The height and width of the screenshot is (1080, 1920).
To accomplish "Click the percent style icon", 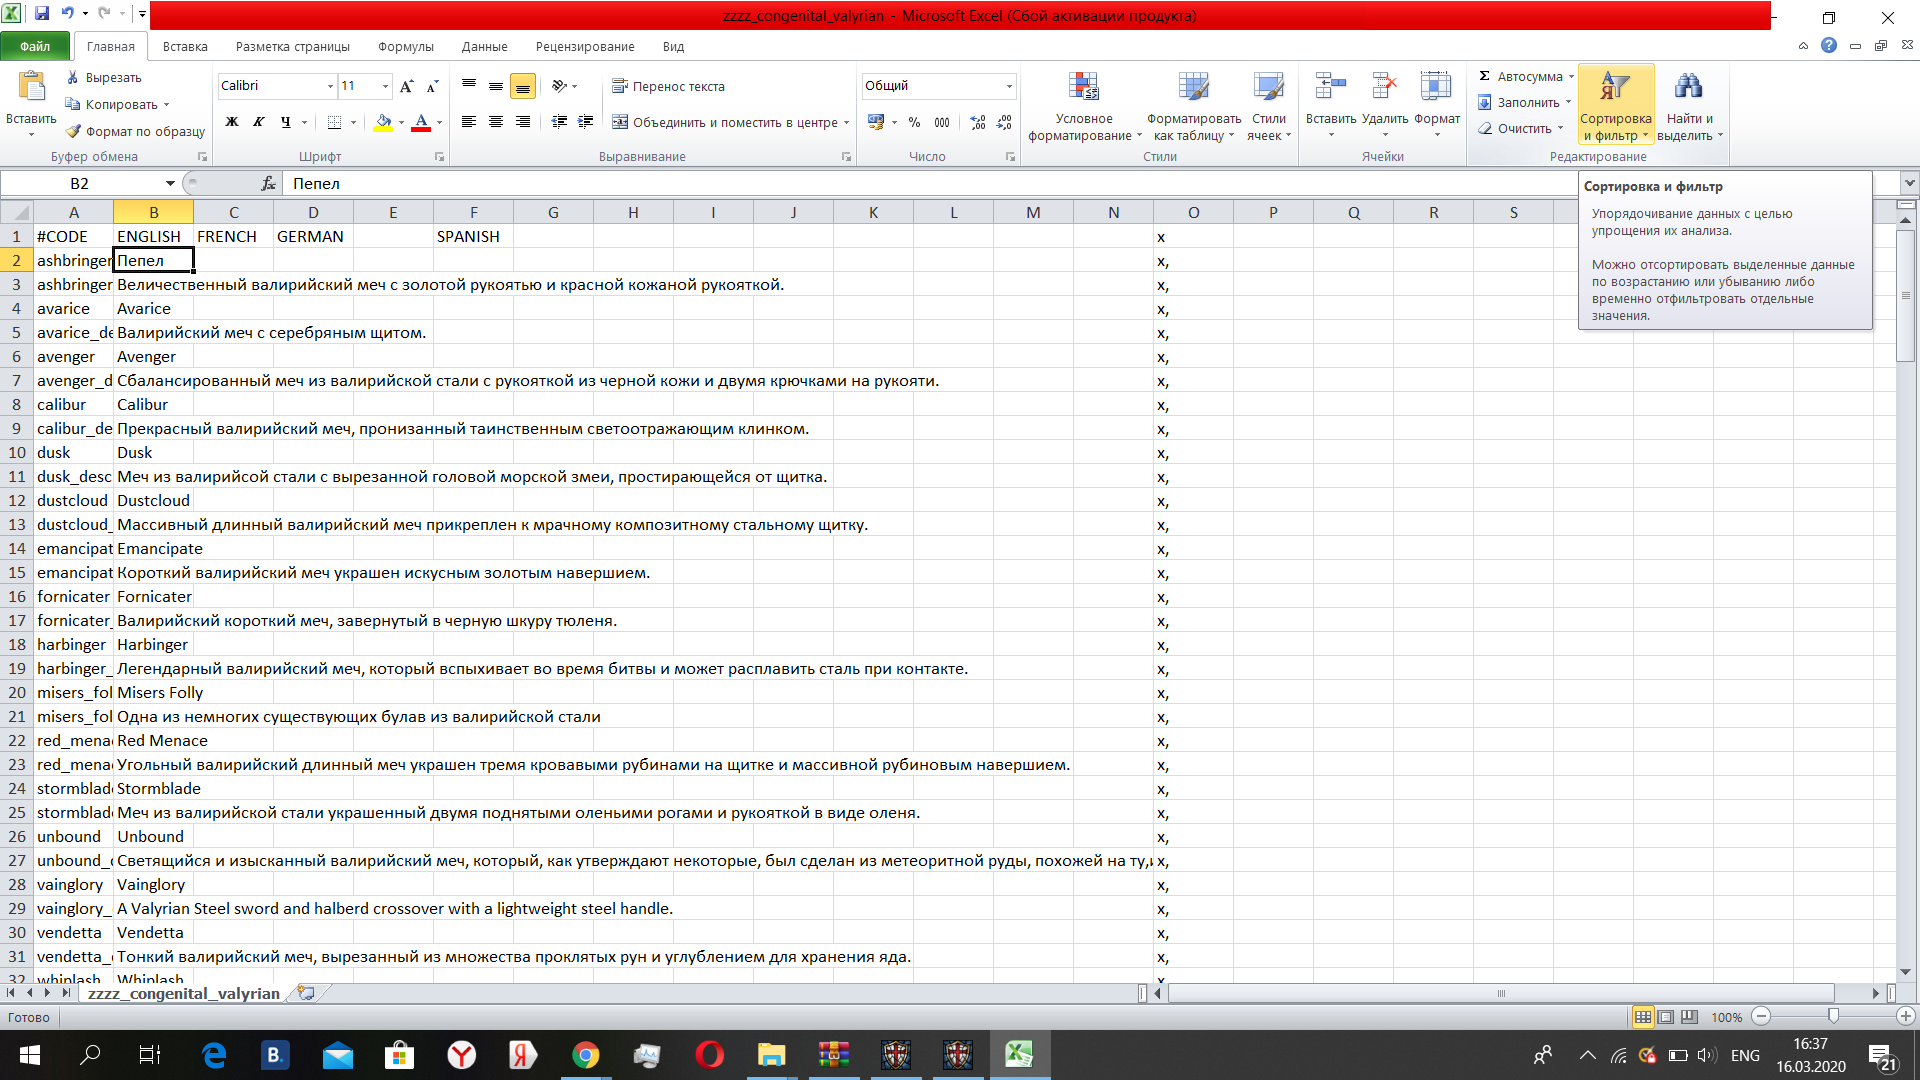I will click(x=914, y=122).
